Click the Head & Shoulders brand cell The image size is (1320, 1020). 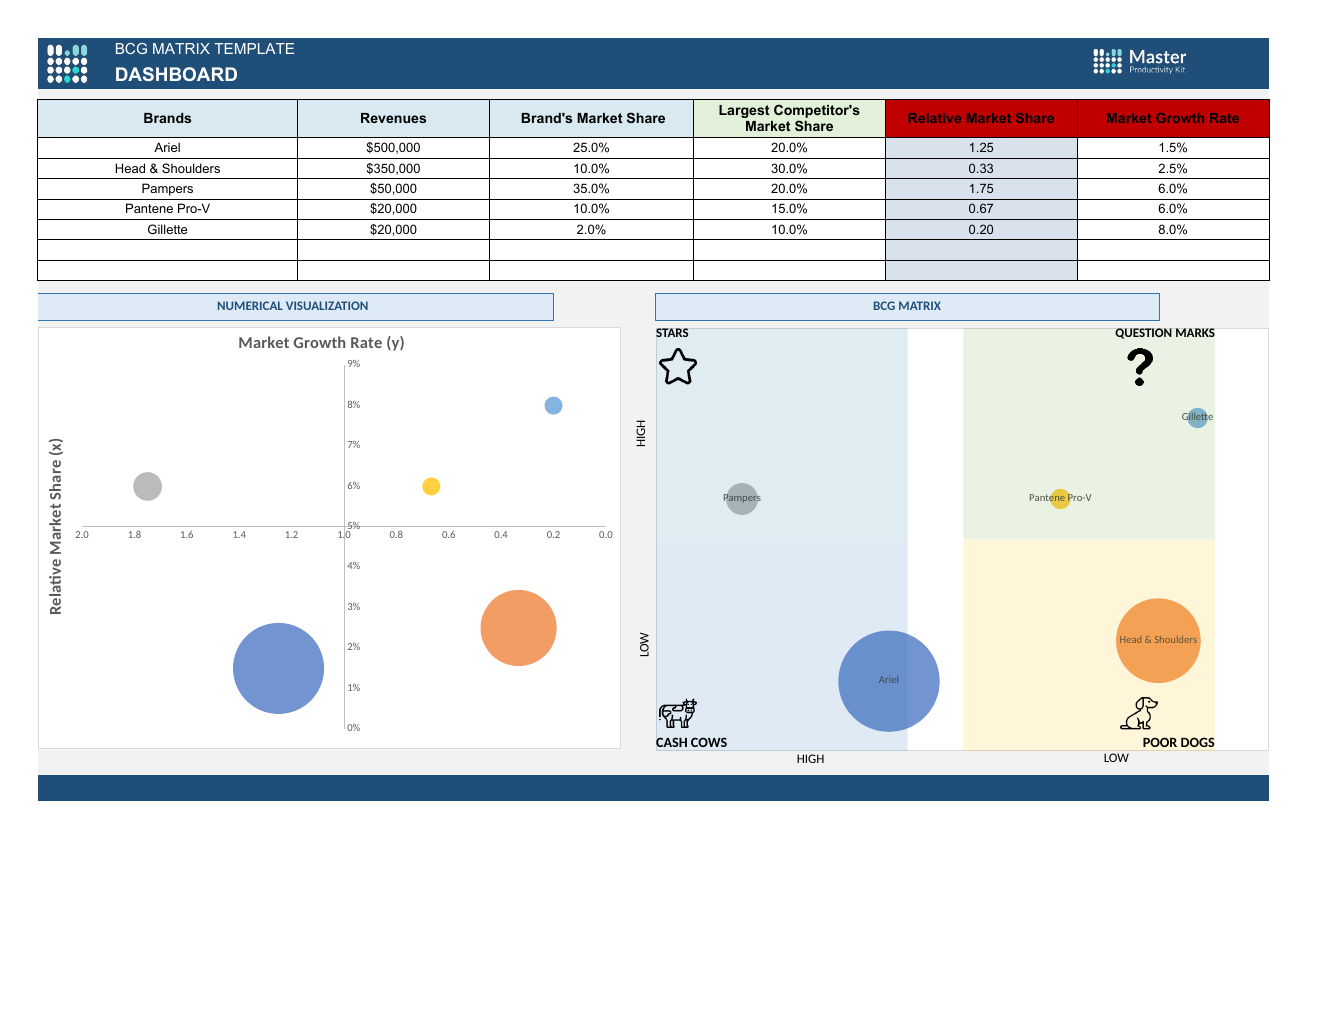pos(167,169)
